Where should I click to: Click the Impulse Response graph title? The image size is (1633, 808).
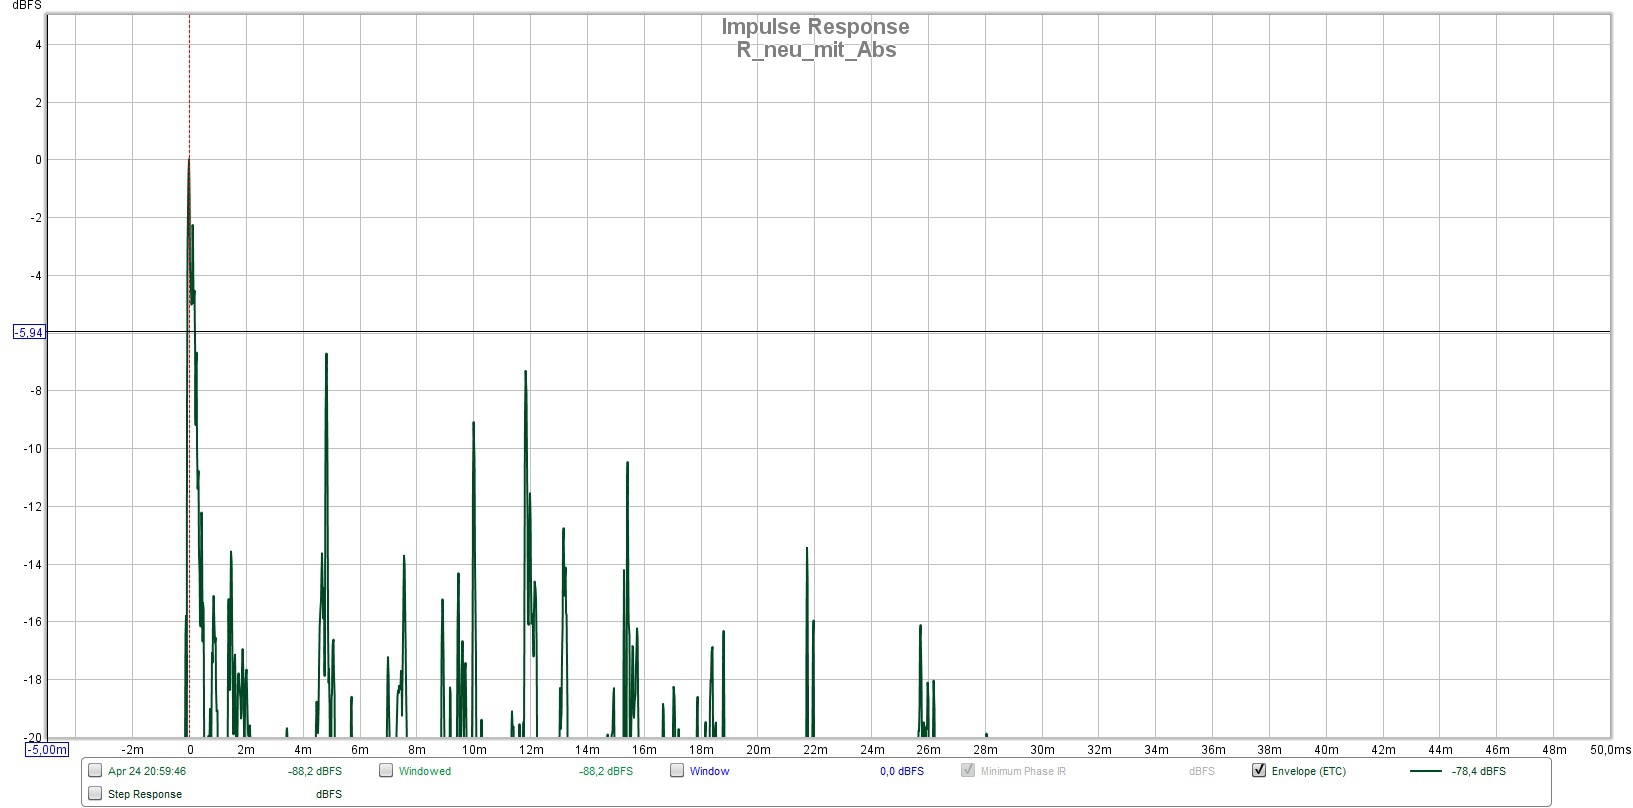point(815,27)
